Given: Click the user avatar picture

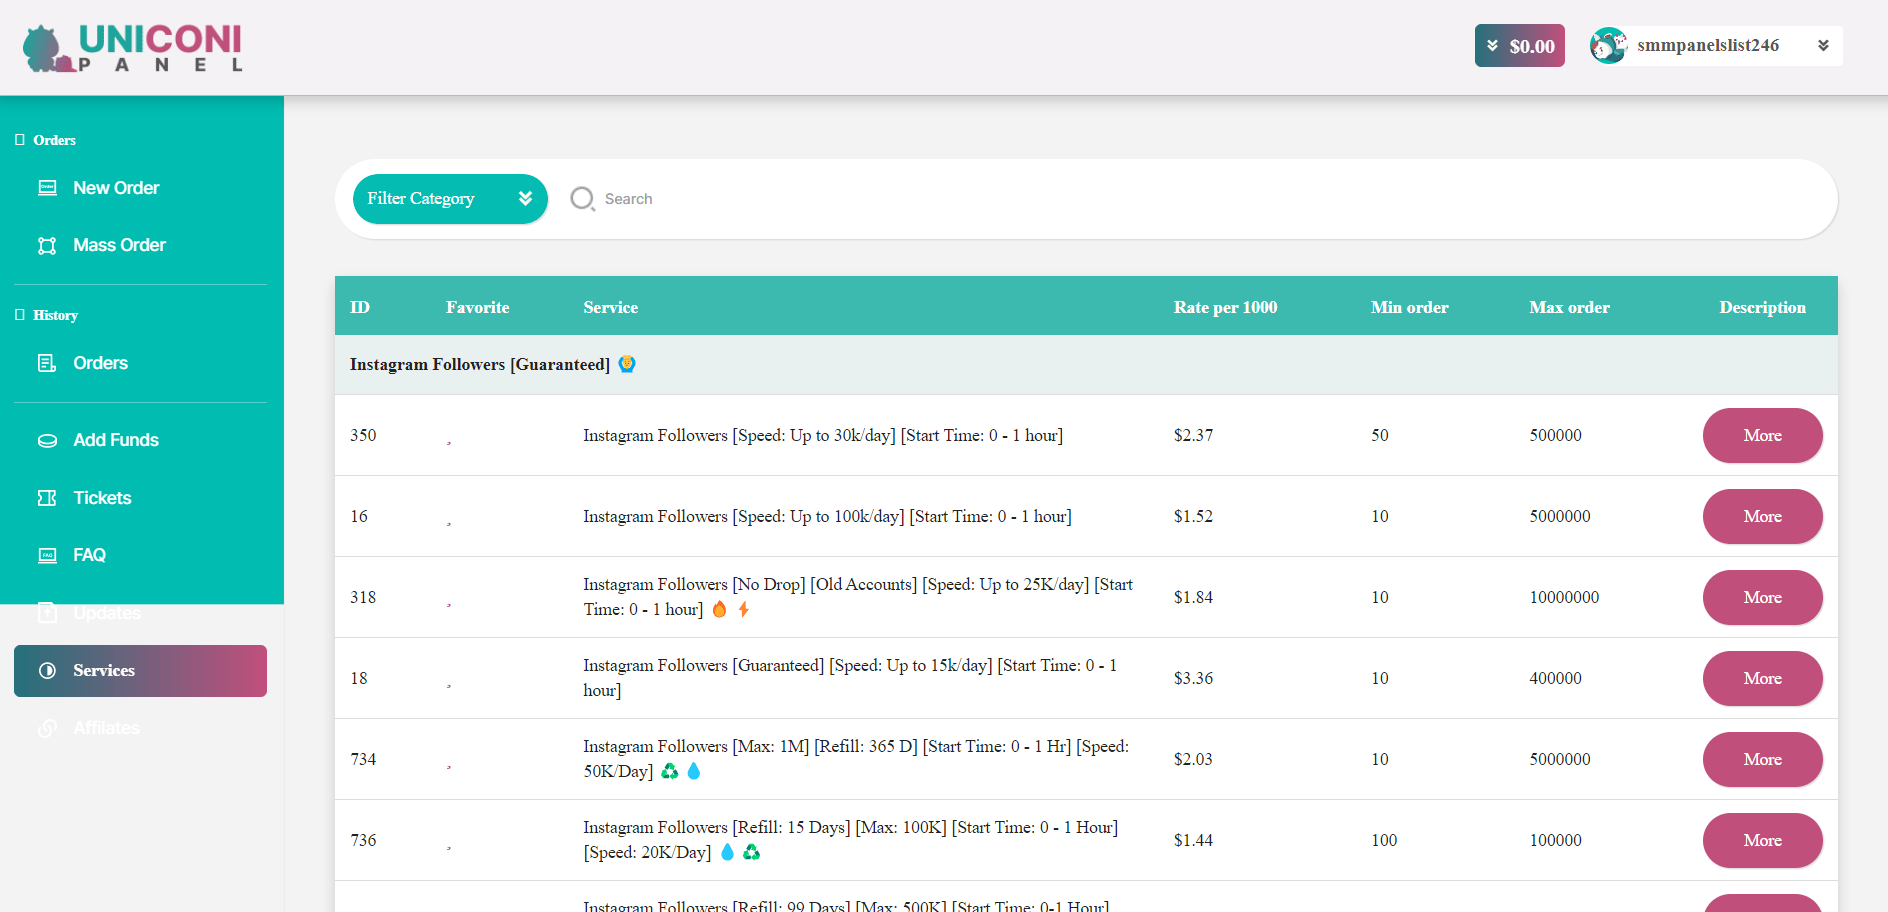Looking at the screenshot, I should click(1608, 46).
